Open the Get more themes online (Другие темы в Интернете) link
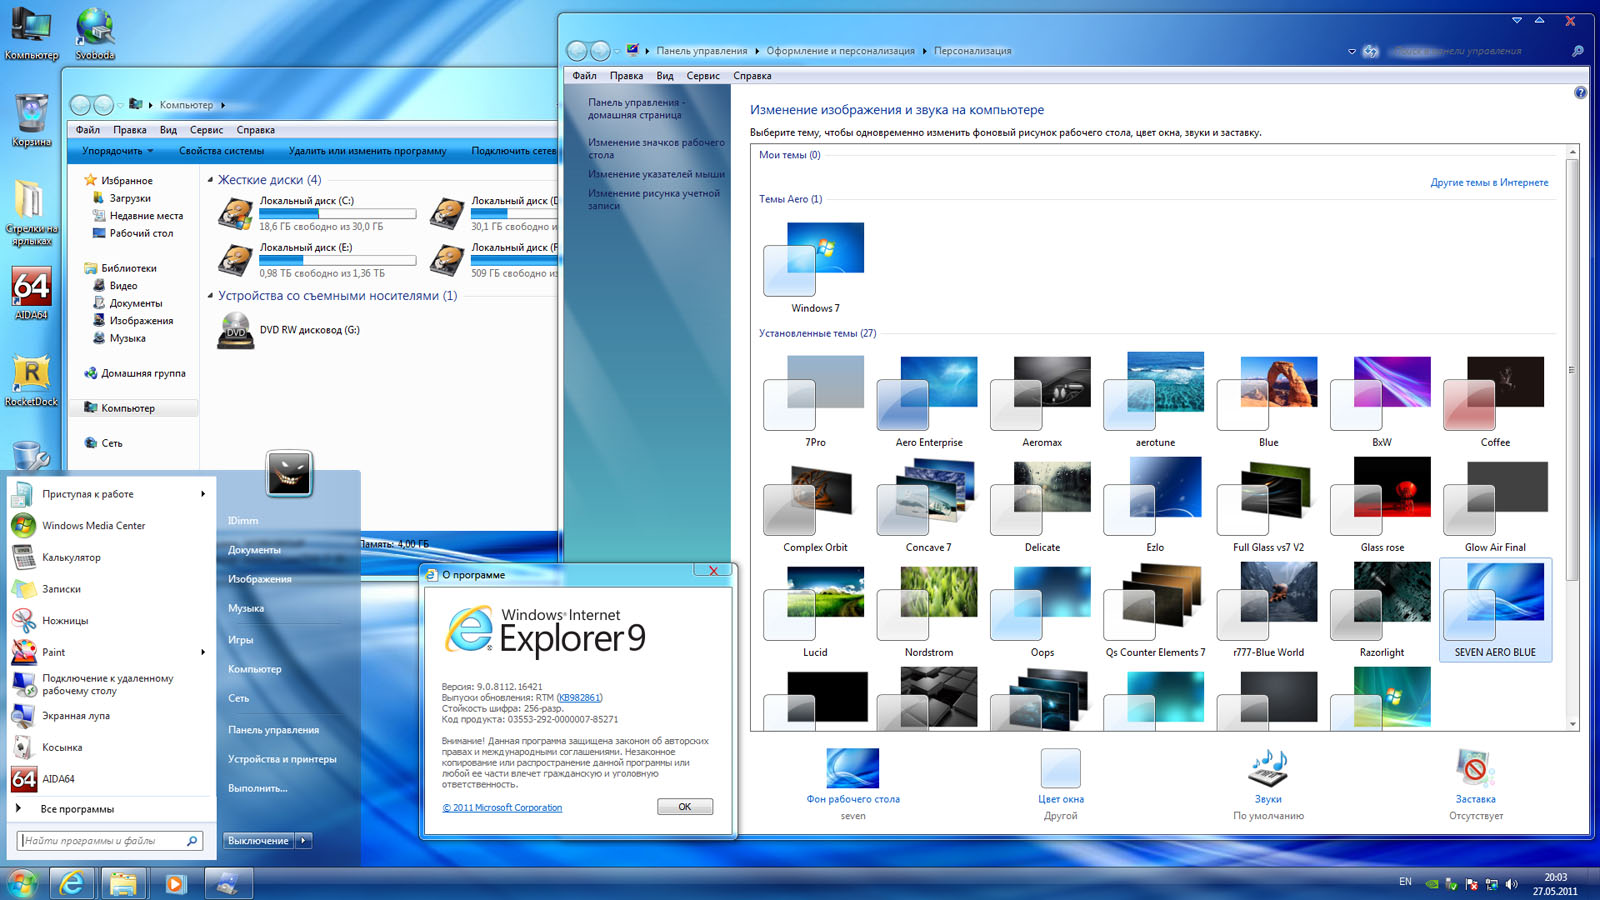This screenshot has height=900, width=1600. 1489,182
